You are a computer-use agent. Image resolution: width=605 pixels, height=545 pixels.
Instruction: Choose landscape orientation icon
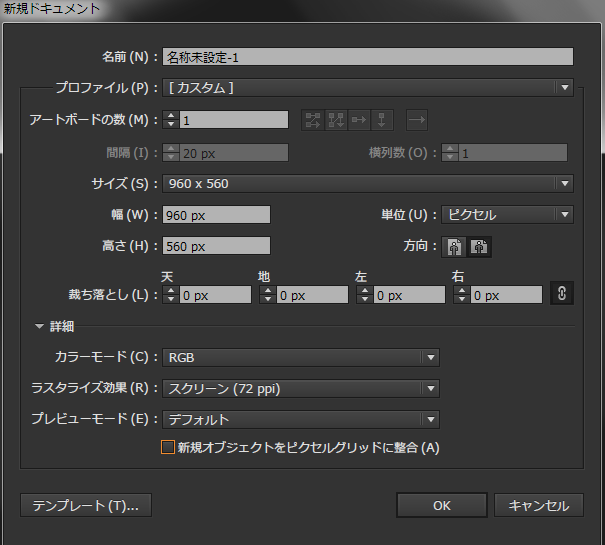coord(479,247)
